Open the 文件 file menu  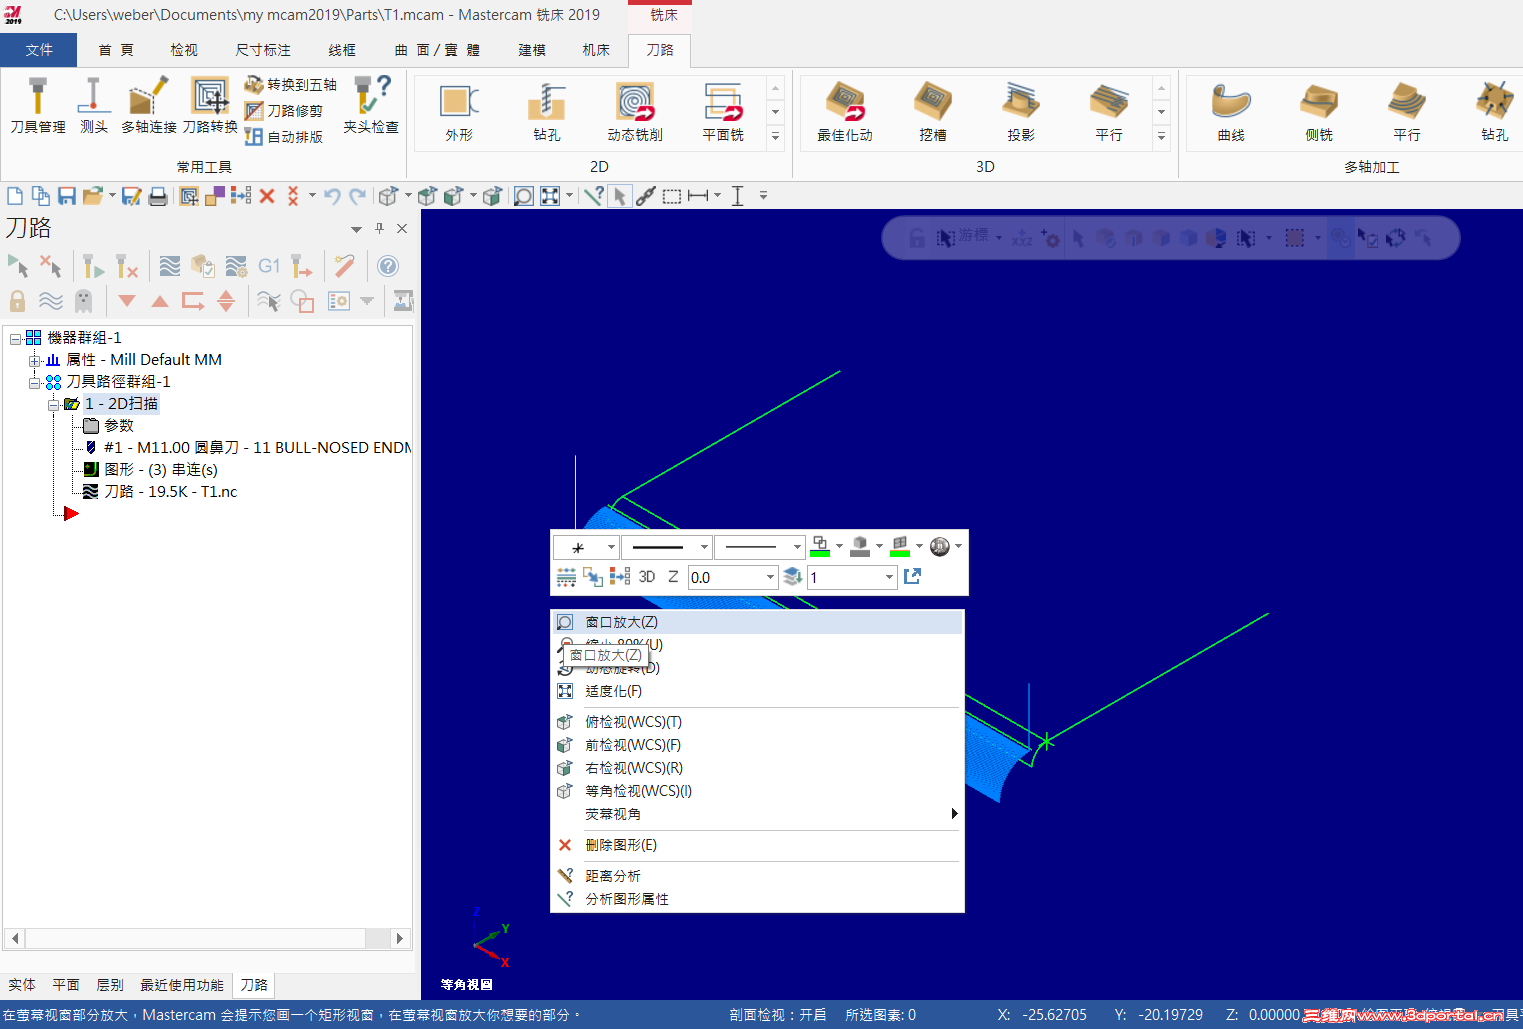click(39, 50)
